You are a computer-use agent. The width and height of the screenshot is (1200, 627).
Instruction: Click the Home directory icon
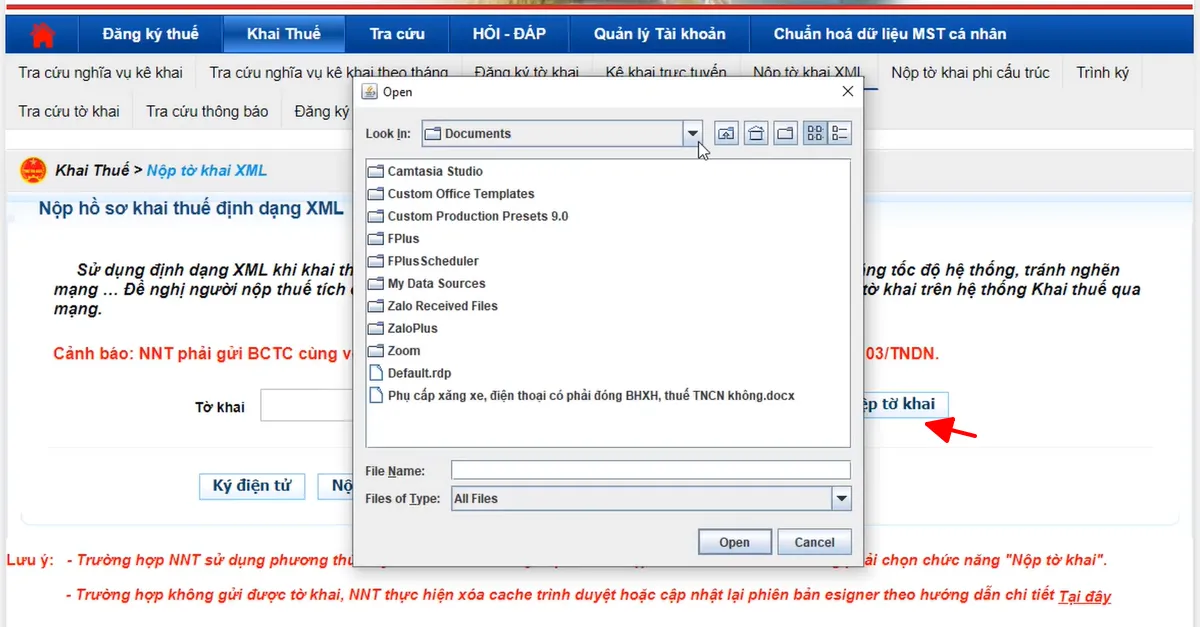point(757,133)
